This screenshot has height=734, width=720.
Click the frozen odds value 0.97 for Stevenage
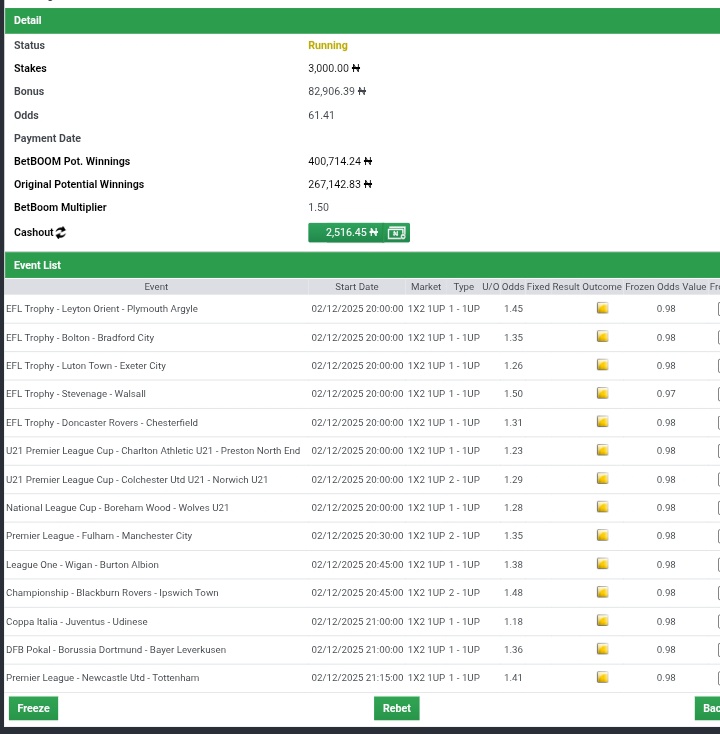666,394
